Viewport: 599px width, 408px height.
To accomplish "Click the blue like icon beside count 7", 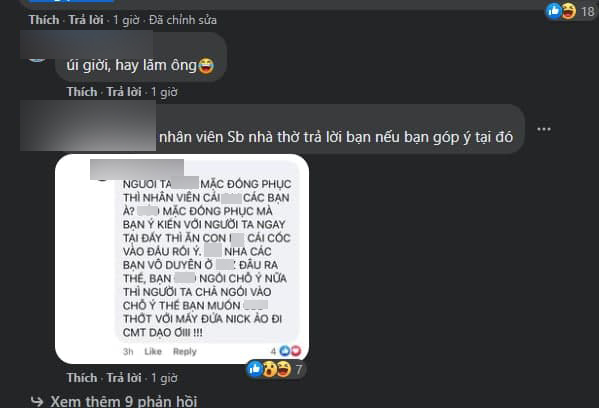I will pyautogui.click(x=255, y=369).
